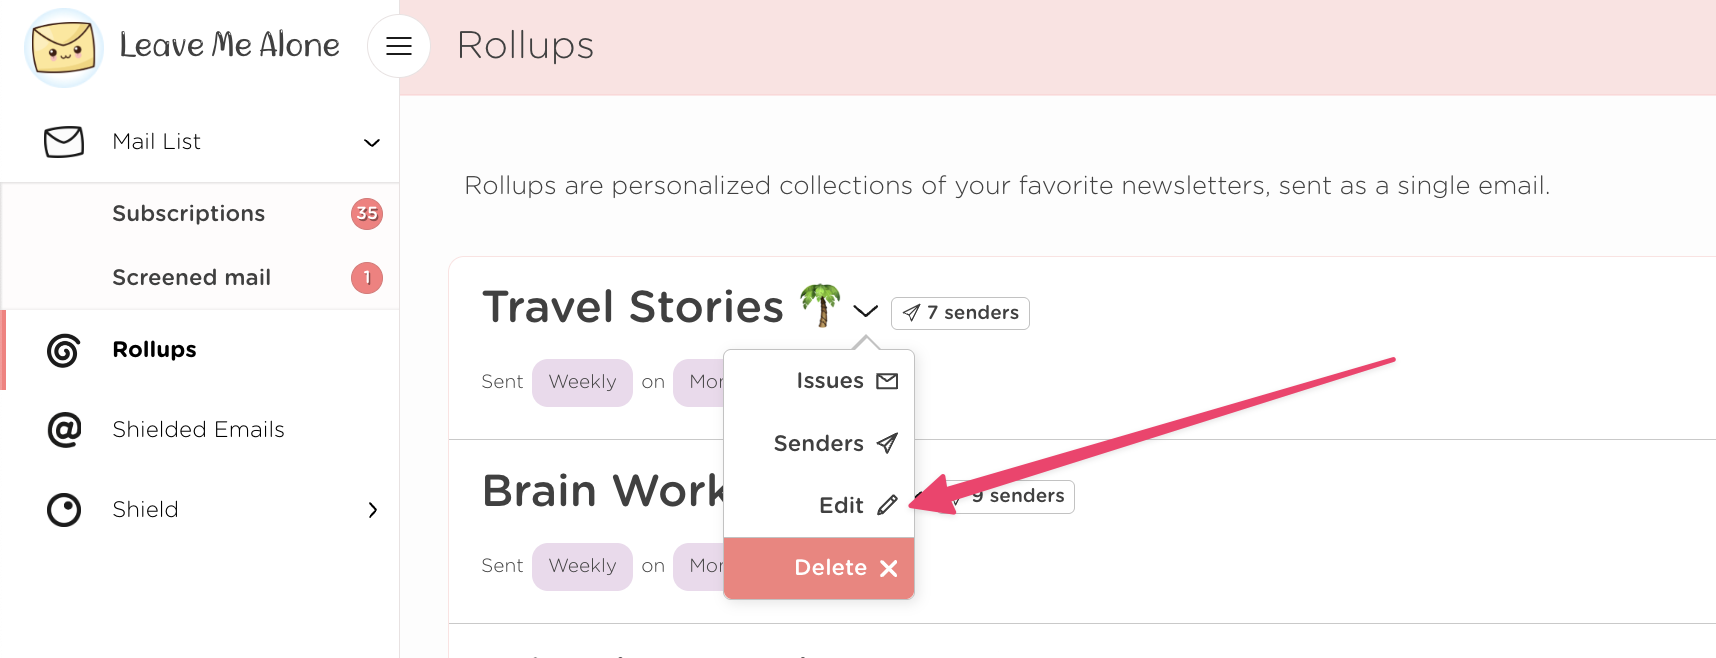This screenshot has height=658, width=1716.
Task: Click the Subscriptions 35 count badge
Action: pos(367,214)
